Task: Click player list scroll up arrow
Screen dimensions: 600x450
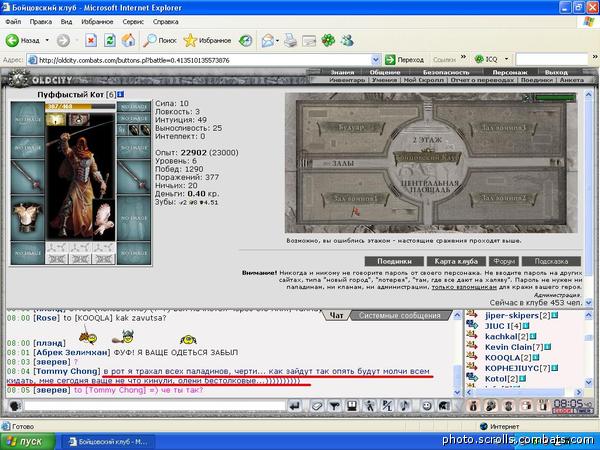Action: coord(589,316)
